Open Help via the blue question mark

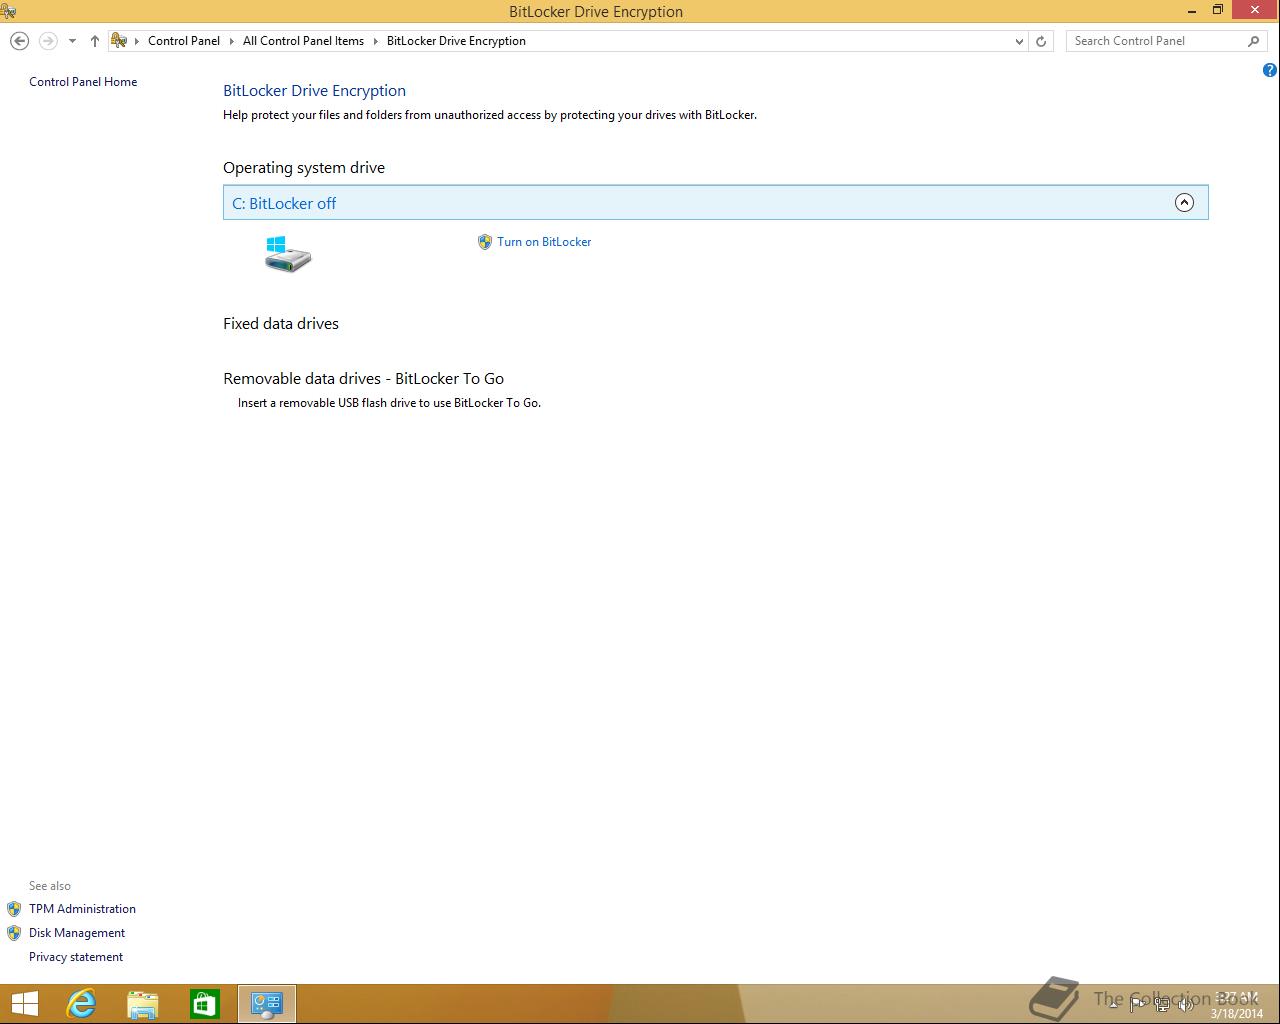click(x=1270, y=70)
